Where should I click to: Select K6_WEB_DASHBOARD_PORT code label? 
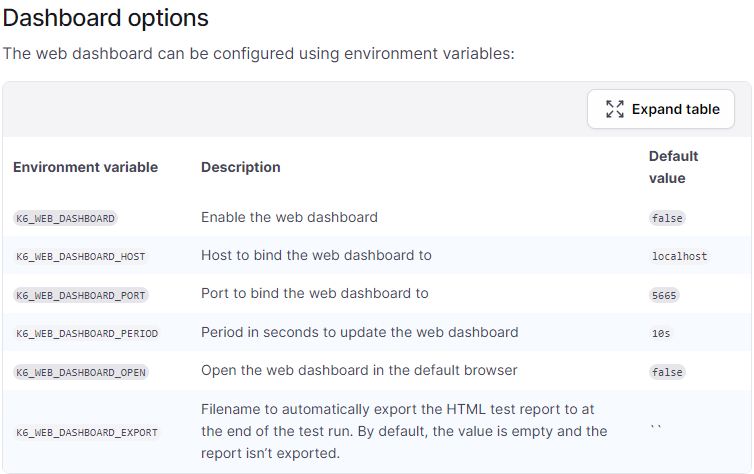pos(81,295)
